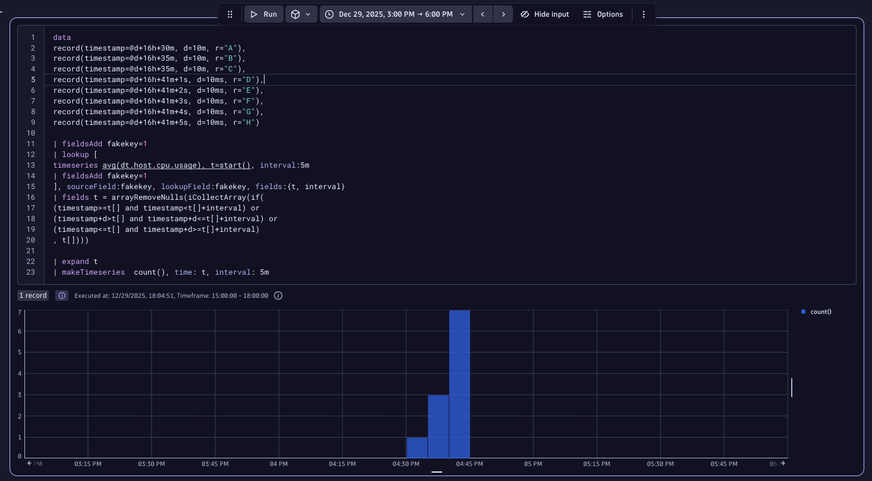The width and height of the screenshot is (872, 481).
Task: Open the Options panel
Action: [603, 14]
